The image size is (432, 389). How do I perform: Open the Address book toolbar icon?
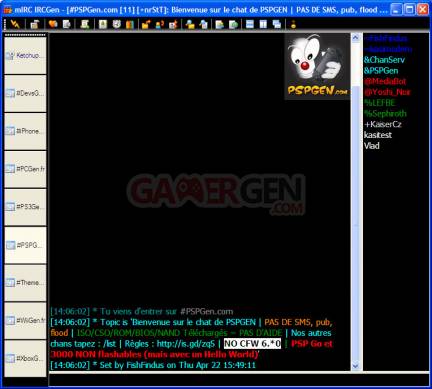pyautogui.click(x=103, y=24)
